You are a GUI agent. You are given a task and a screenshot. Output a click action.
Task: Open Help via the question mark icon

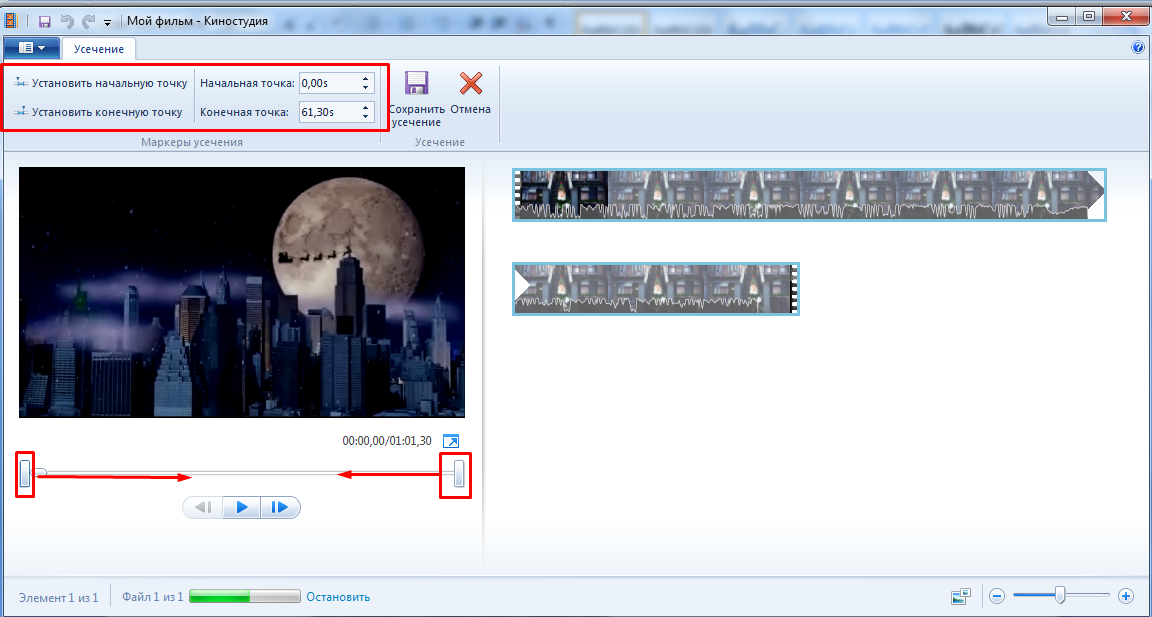pyautogui.click(x=1138, y=48)
